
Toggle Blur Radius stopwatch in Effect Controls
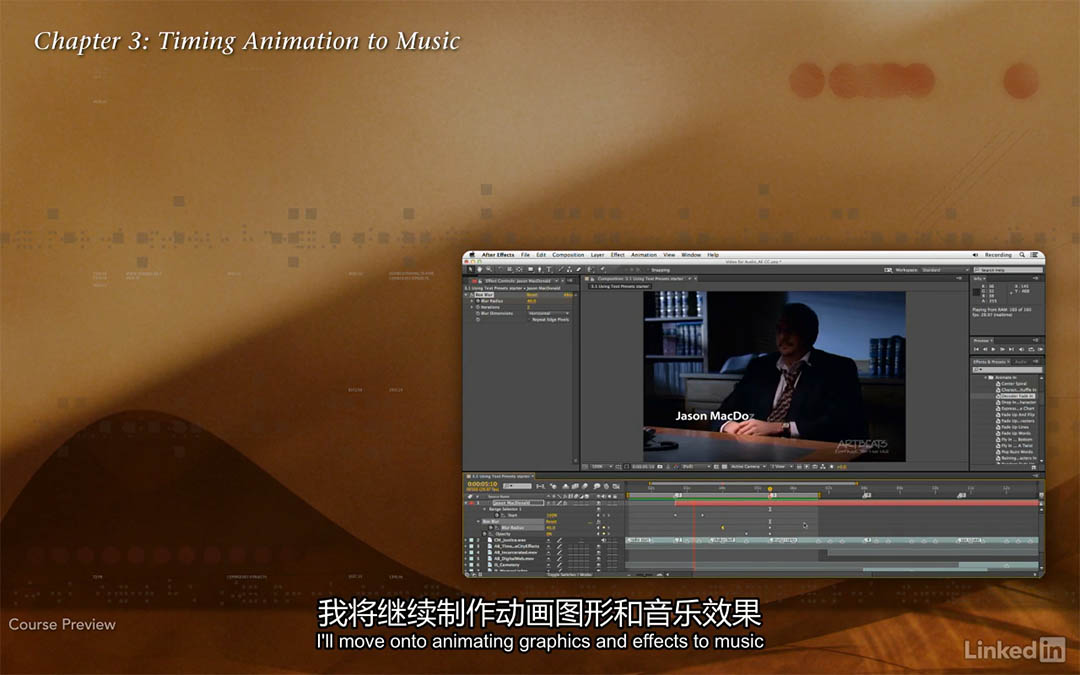pos(478,301)
